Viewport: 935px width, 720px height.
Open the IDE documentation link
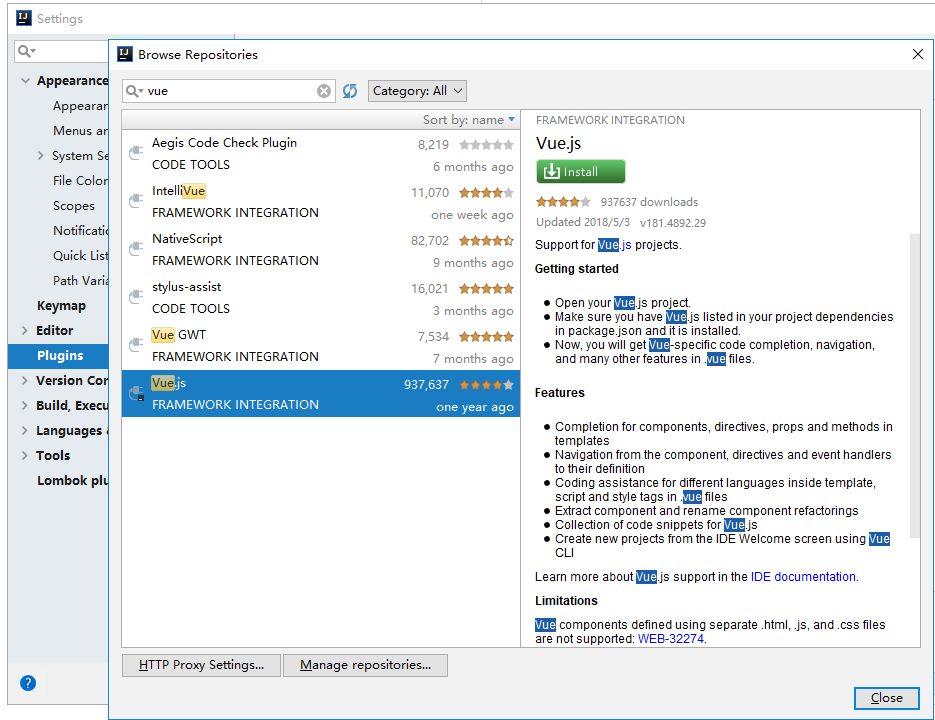click(x=803, y=577)
